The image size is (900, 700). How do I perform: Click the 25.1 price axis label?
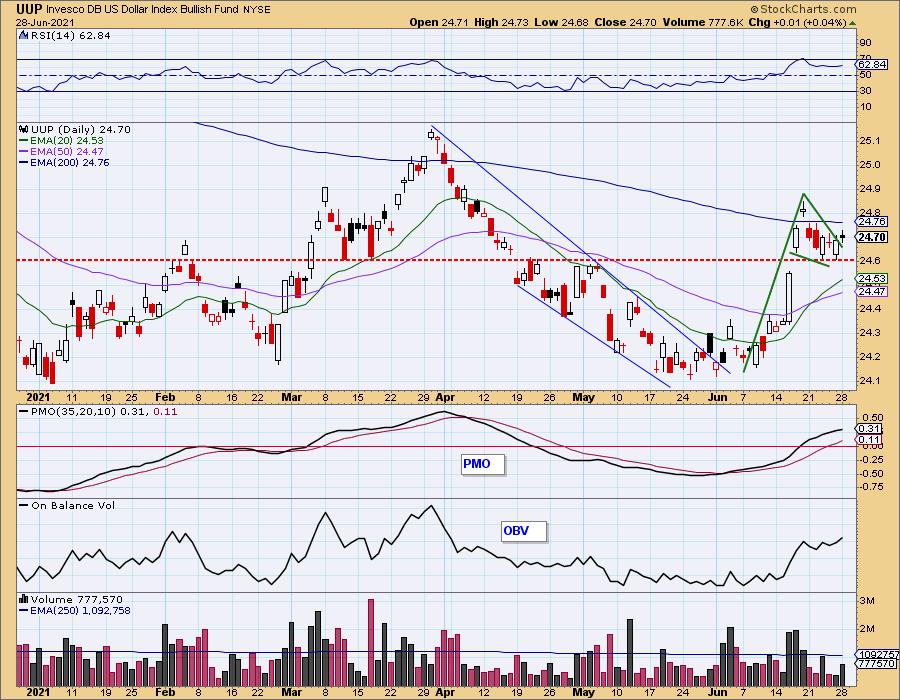click(870, 141)
